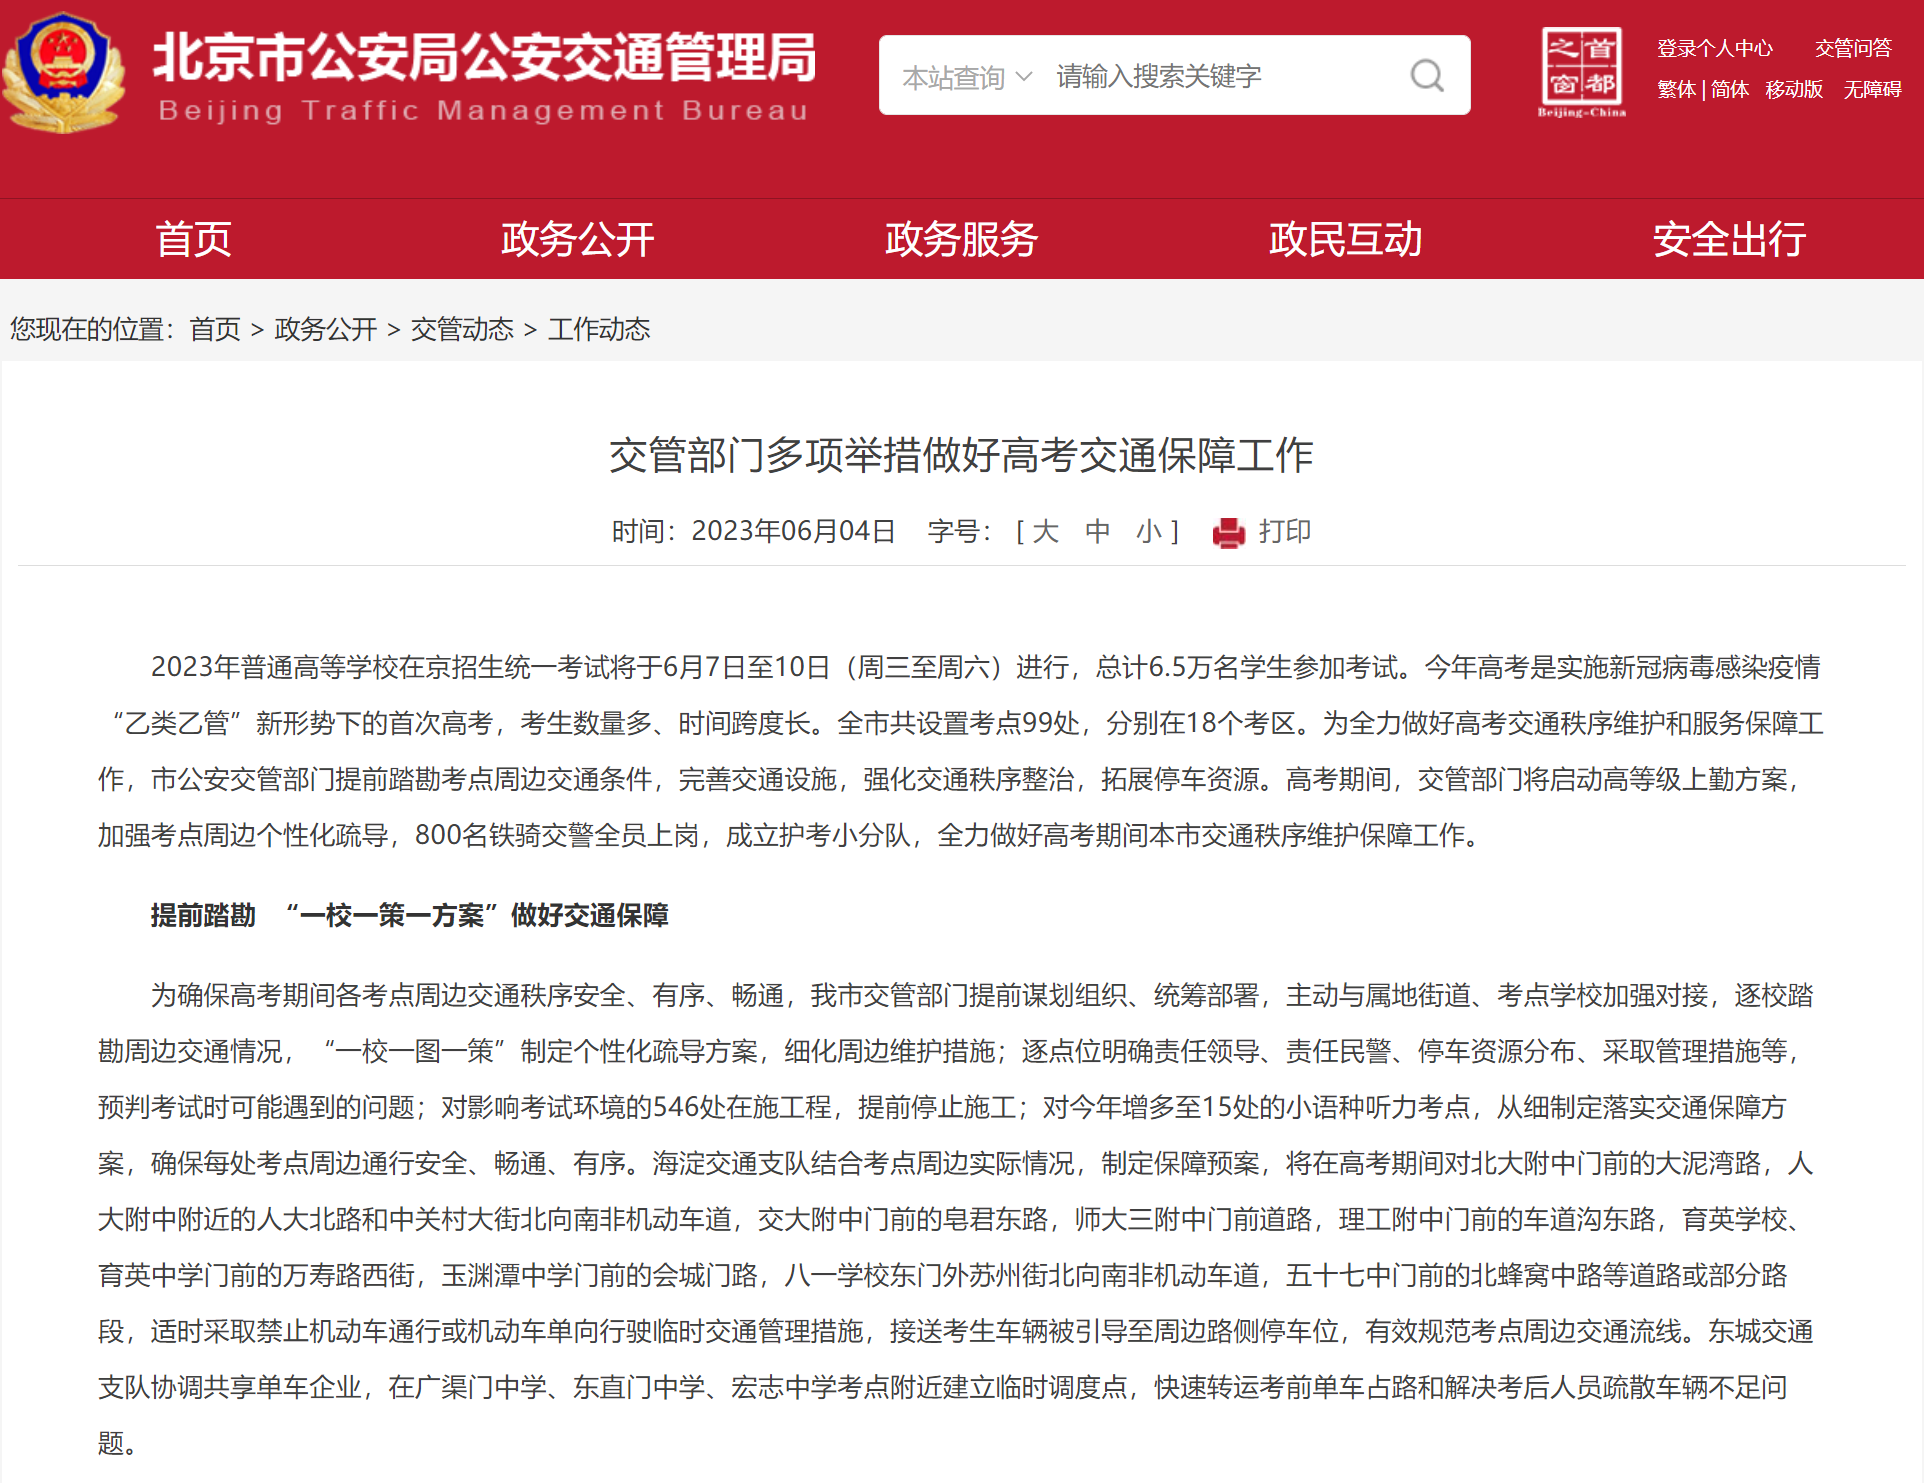Screen dimensions: 1924x1483
Task: Open the 安全出行 navigation tab
Action: click(x=1729, y=239)
